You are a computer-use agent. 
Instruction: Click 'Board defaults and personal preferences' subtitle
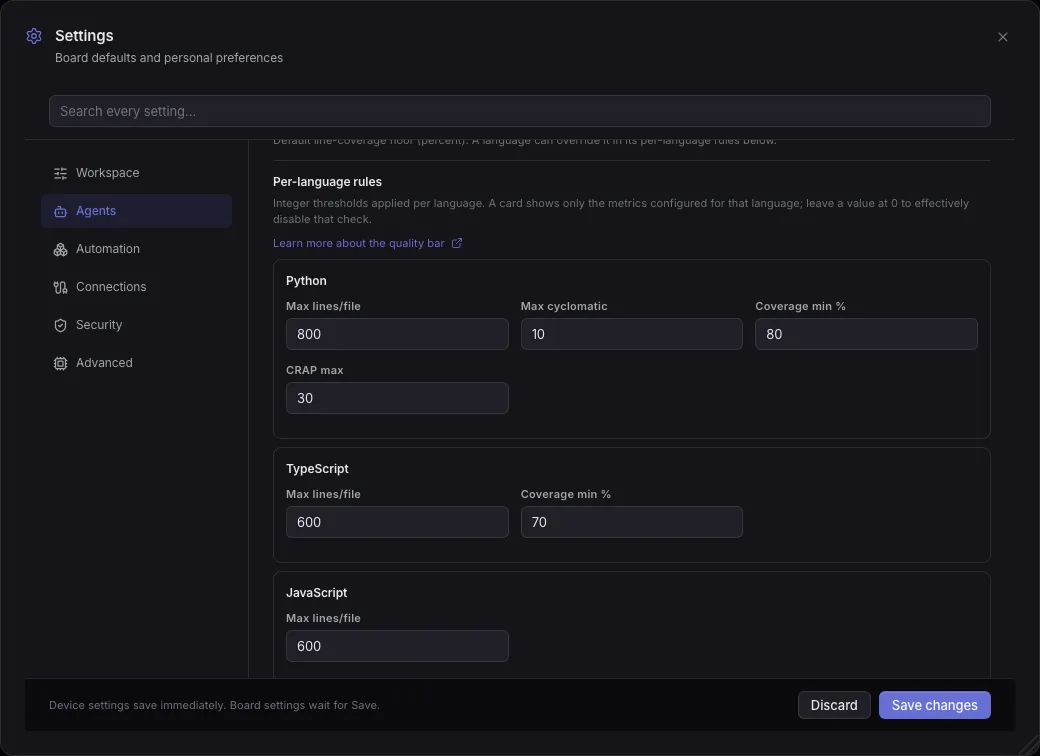(x=169, y=58)
